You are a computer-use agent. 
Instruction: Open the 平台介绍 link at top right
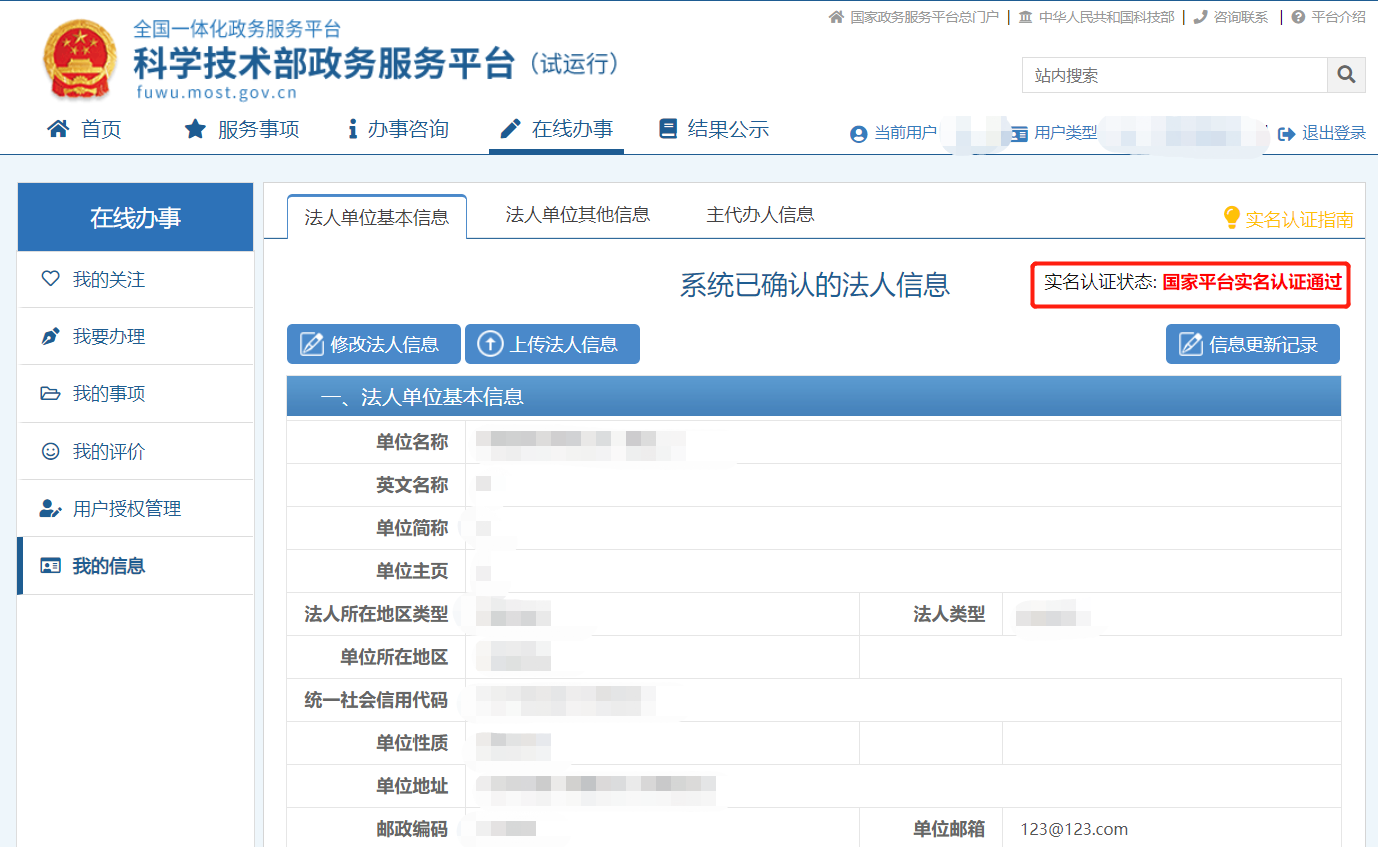(x=1337, y=17)
